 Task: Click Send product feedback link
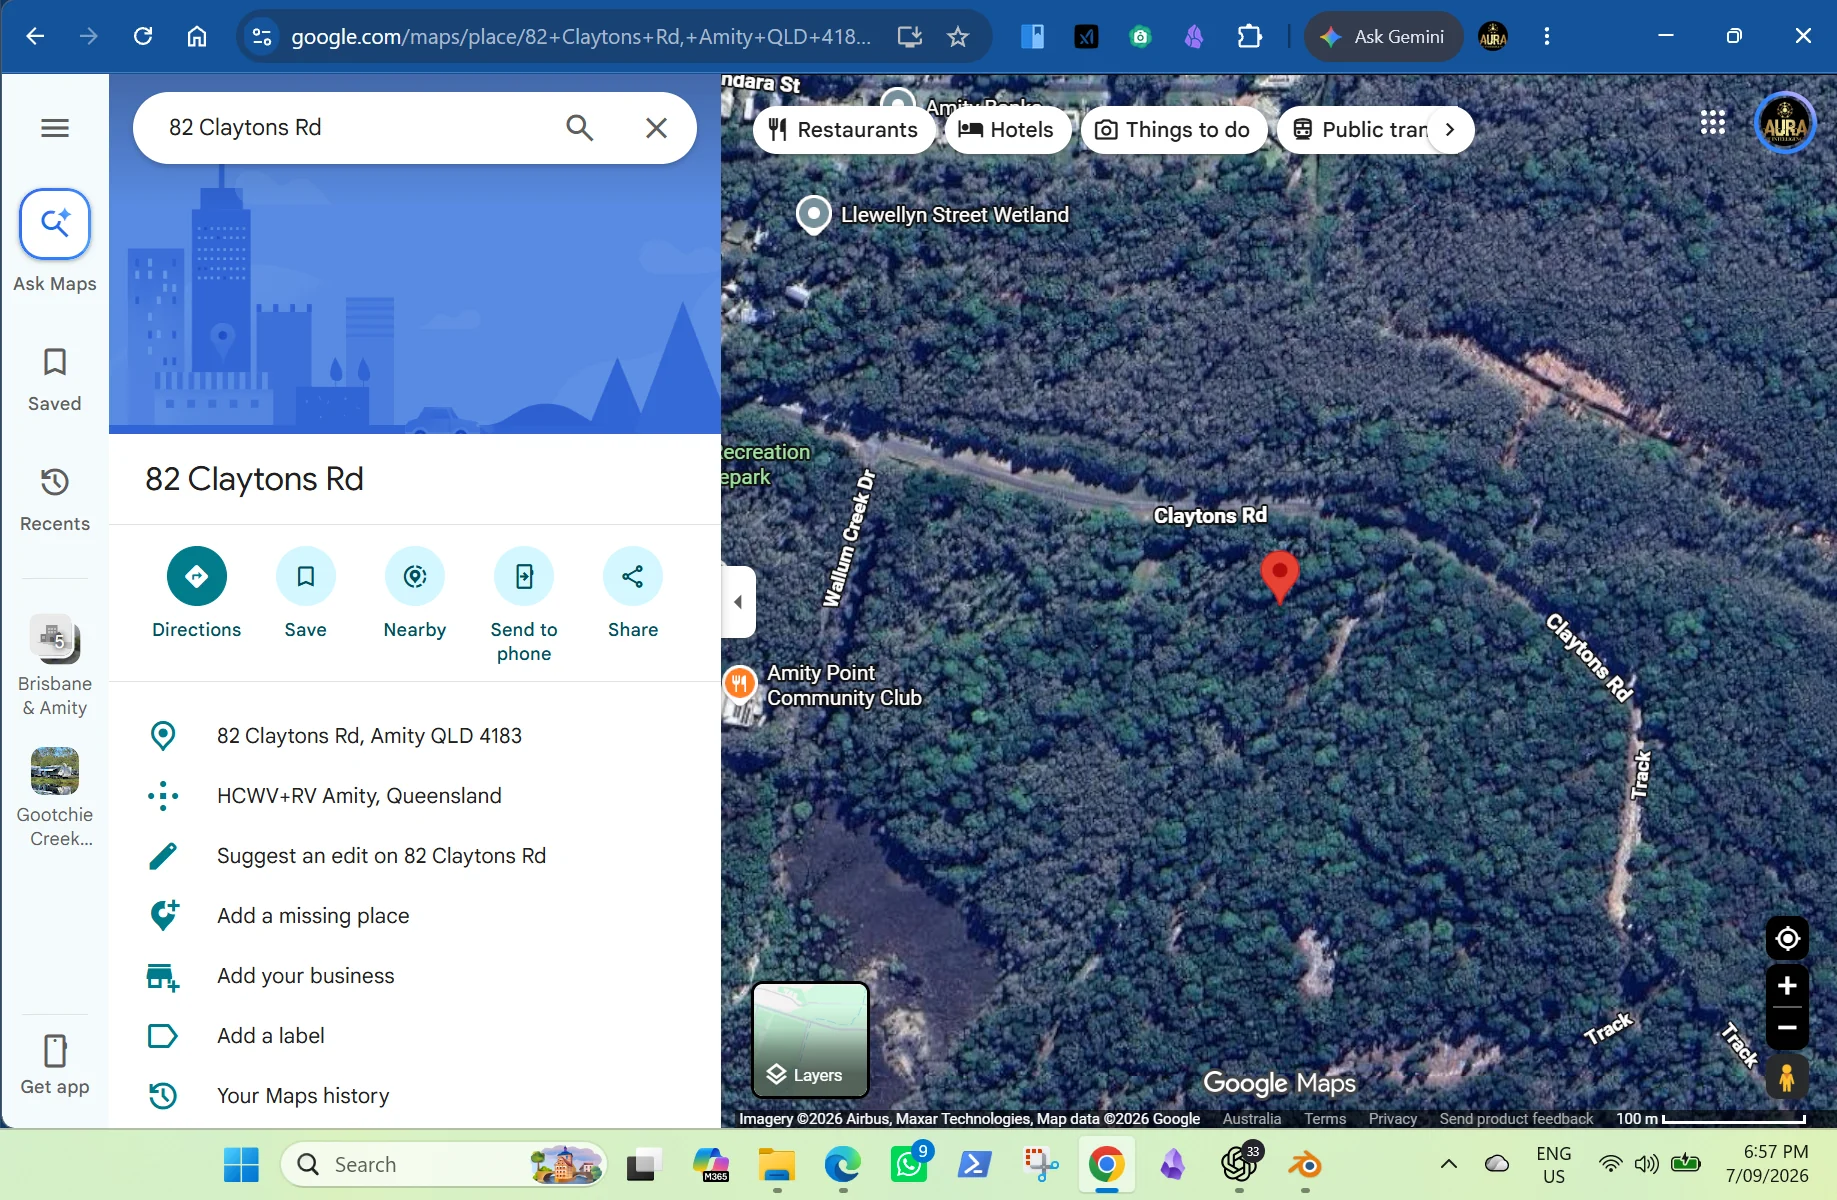[x=1516, y=1119]
